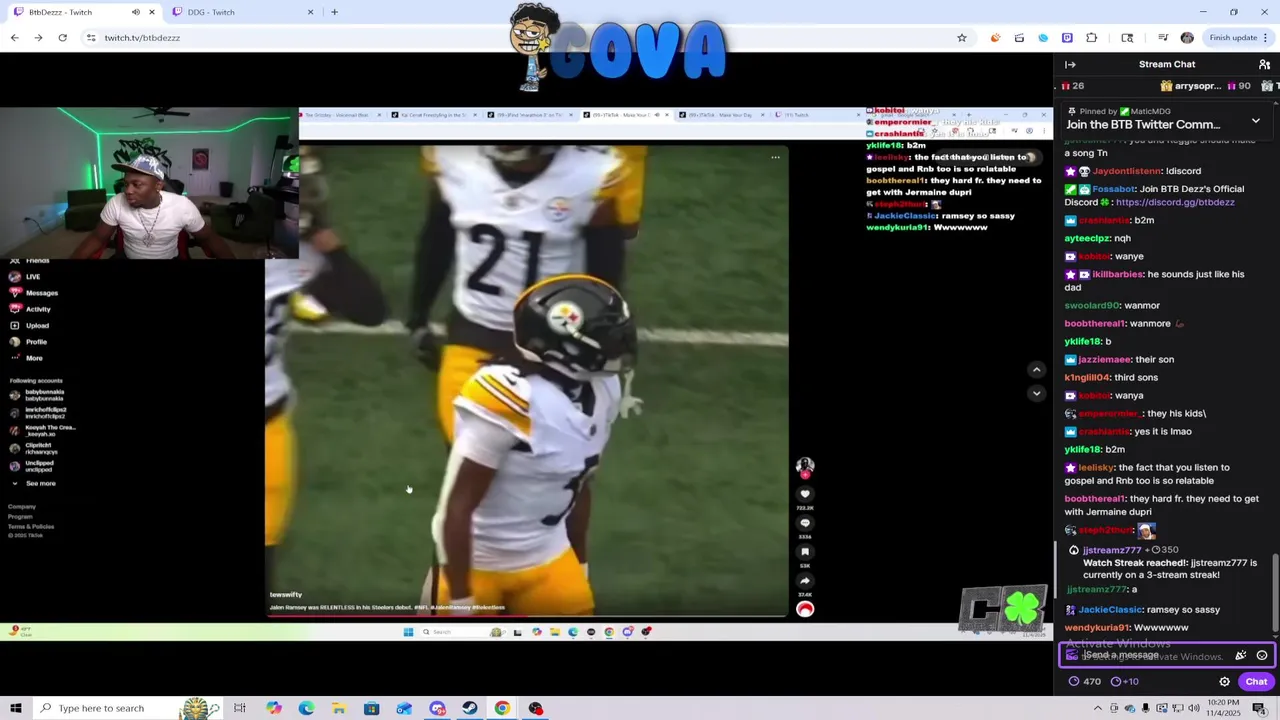Click the Finish update button
This screenshot has height=720, width=1280.
click(x=1239, y=38)
